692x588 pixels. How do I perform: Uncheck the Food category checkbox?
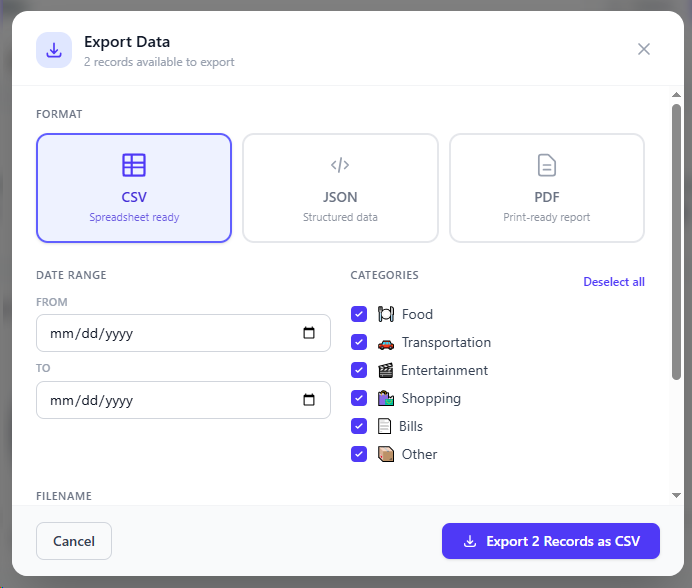pos(359,314)
